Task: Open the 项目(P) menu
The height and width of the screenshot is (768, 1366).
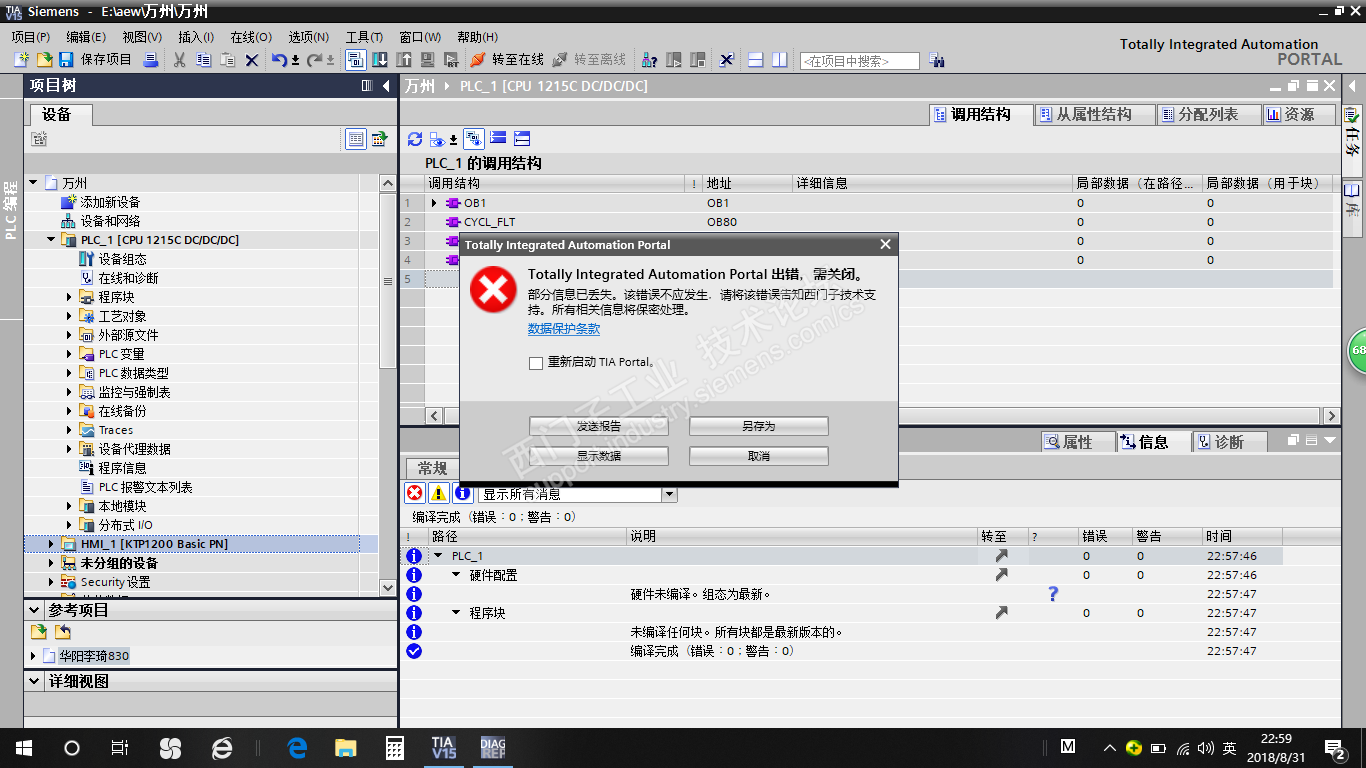Action: pyautogui.click(x=31, y=37)
